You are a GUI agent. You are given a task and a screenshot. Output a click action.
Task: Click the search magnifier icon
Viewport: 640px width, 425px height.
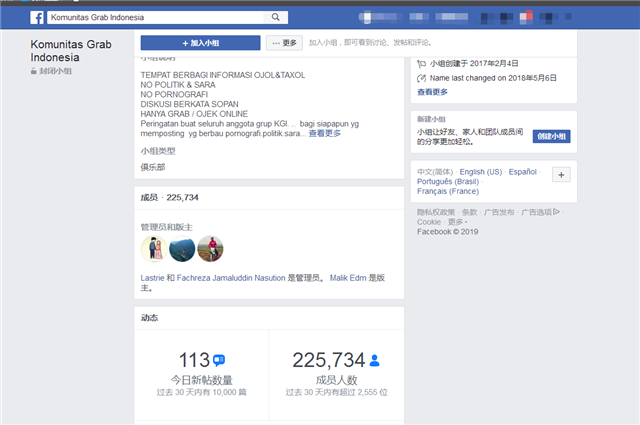click(x=276, y=17)
